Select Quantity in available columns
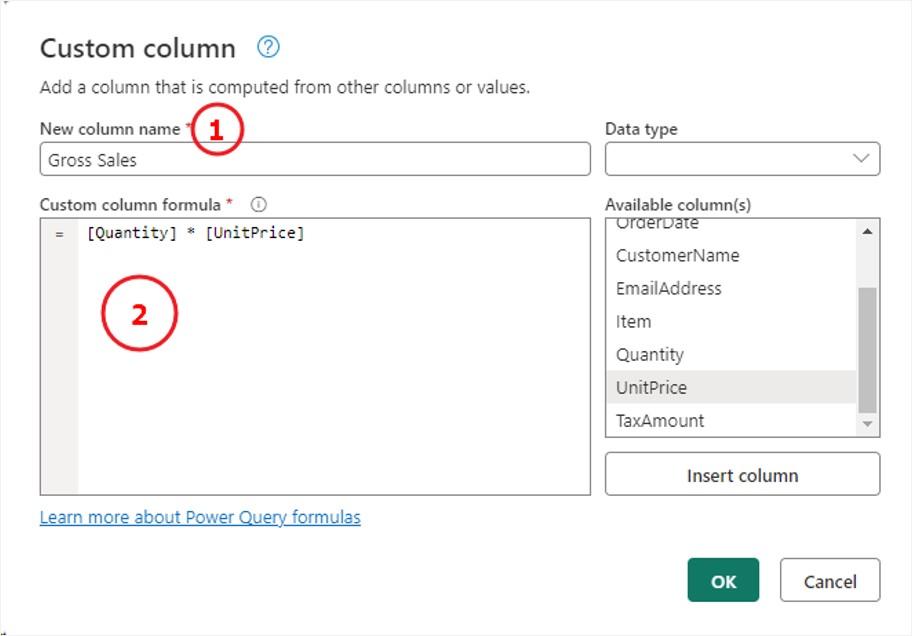The height and width of the screenshot is (636, 912). pos(731,354)
